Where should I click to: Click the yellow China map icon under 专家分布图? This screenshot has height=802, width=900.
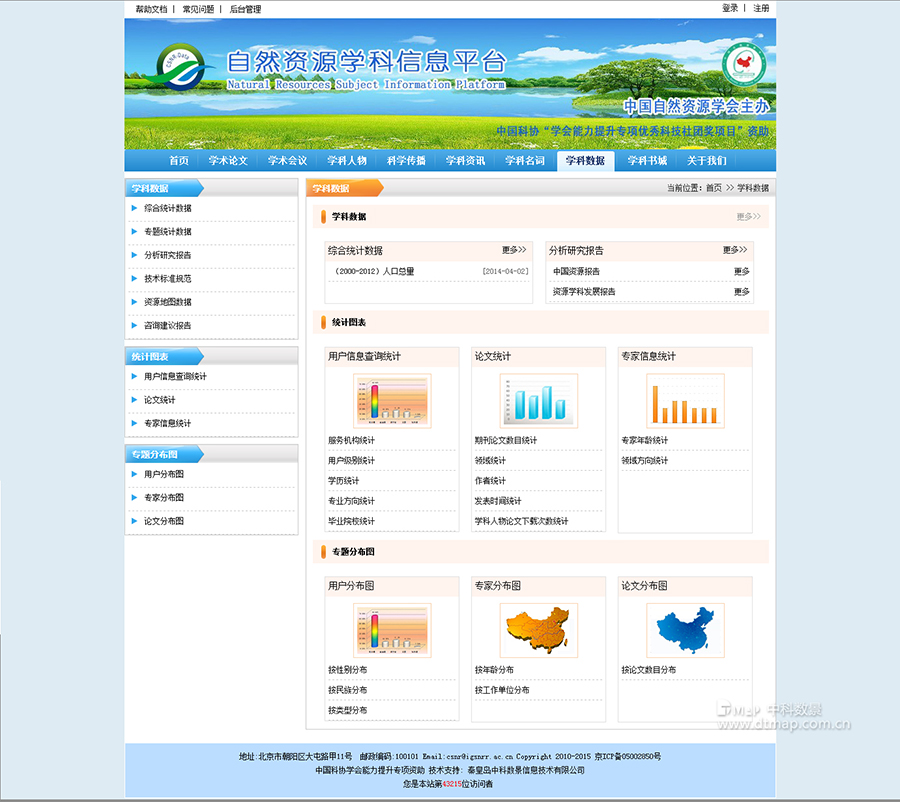click(537, 628)
